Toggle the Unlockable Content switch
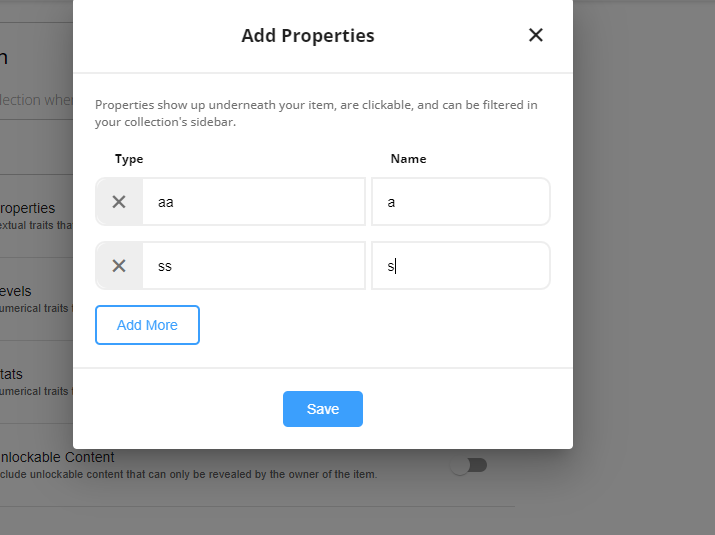Image resolution: width=715 pixels, height=535 pixels. tap(469, 466)
